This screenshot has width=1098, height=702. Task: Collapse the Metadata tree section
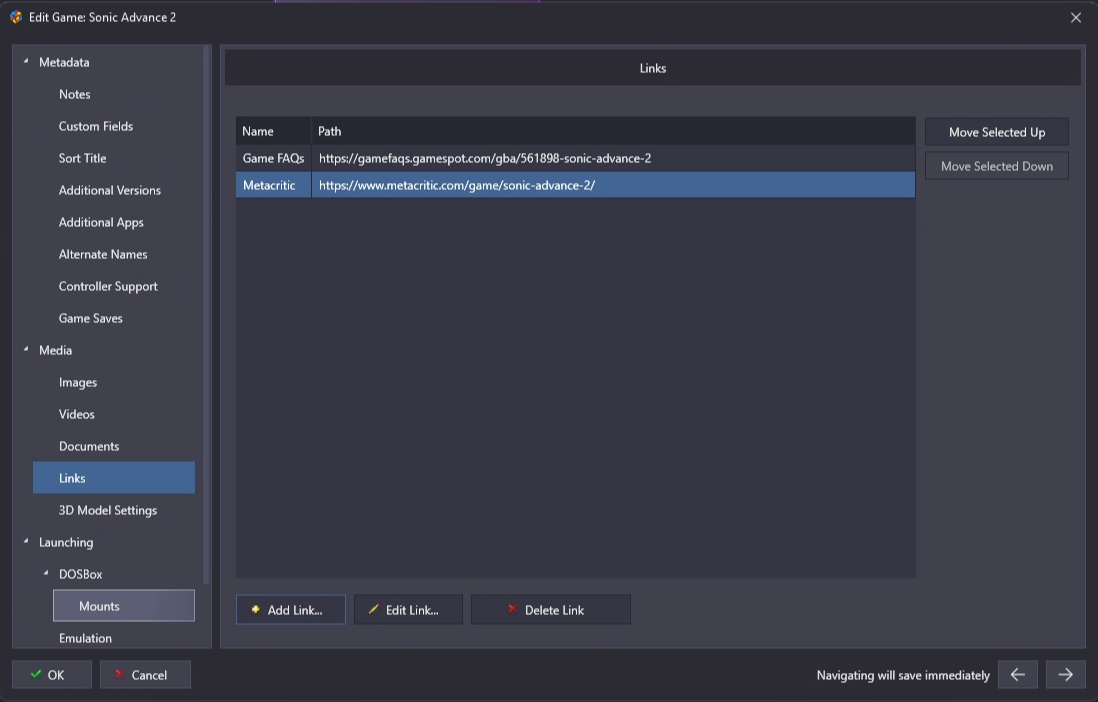click(x=26, y=62)
